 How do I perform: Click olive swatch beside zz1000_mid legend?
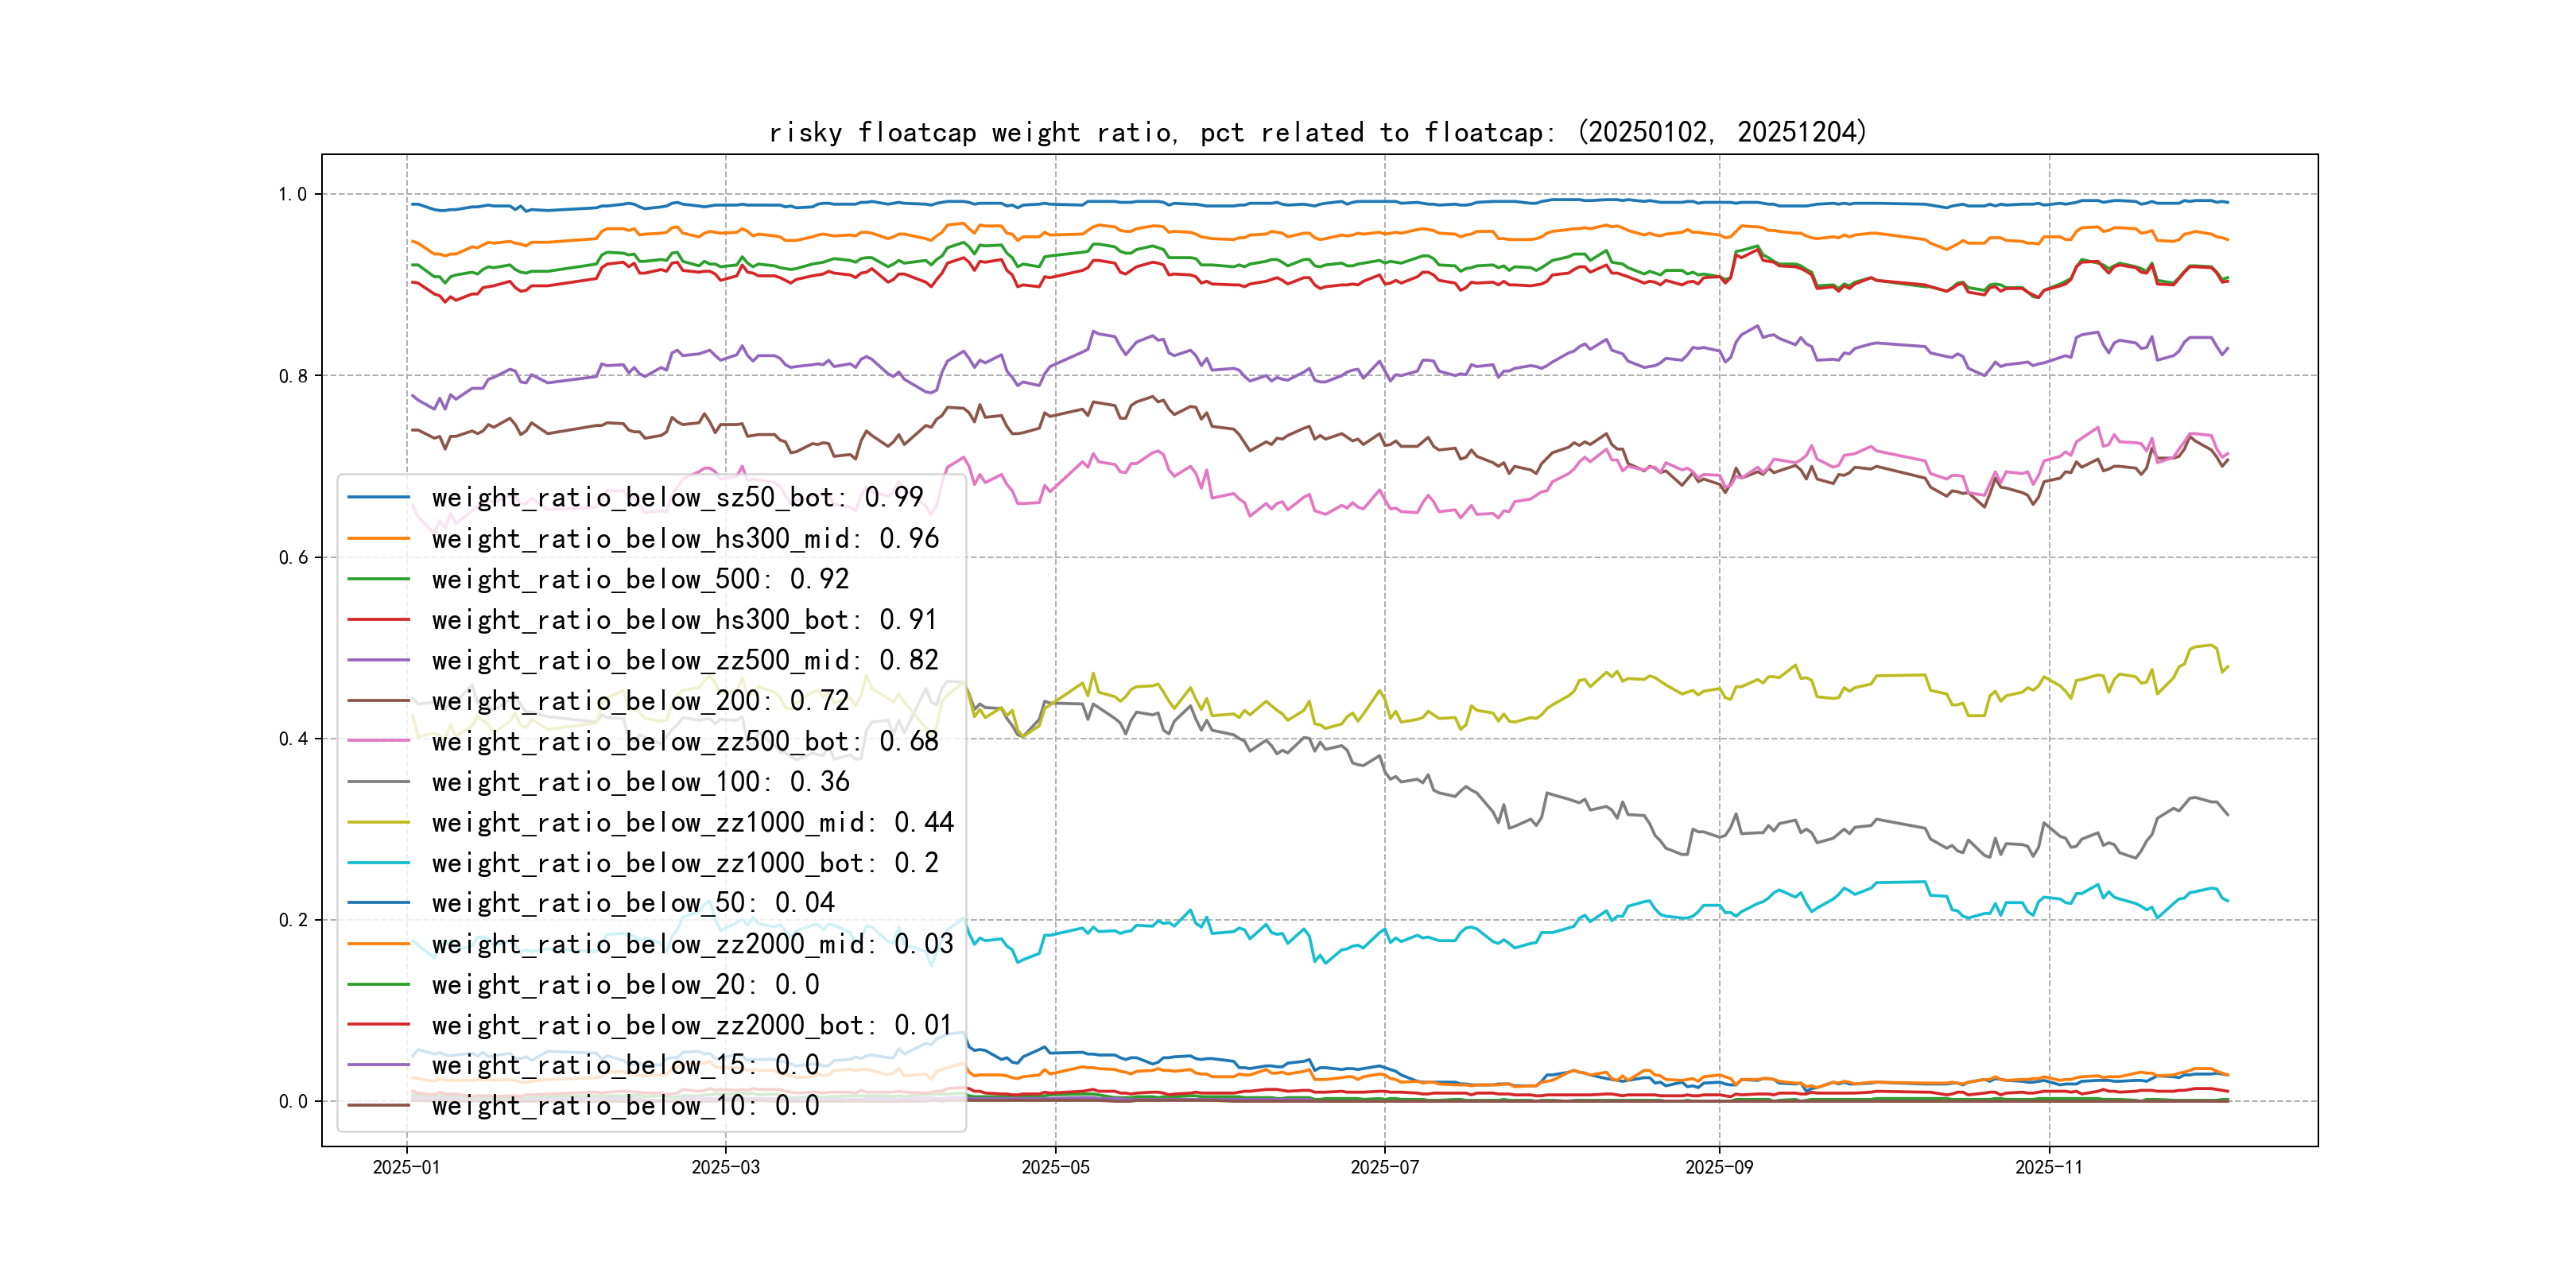378,822
